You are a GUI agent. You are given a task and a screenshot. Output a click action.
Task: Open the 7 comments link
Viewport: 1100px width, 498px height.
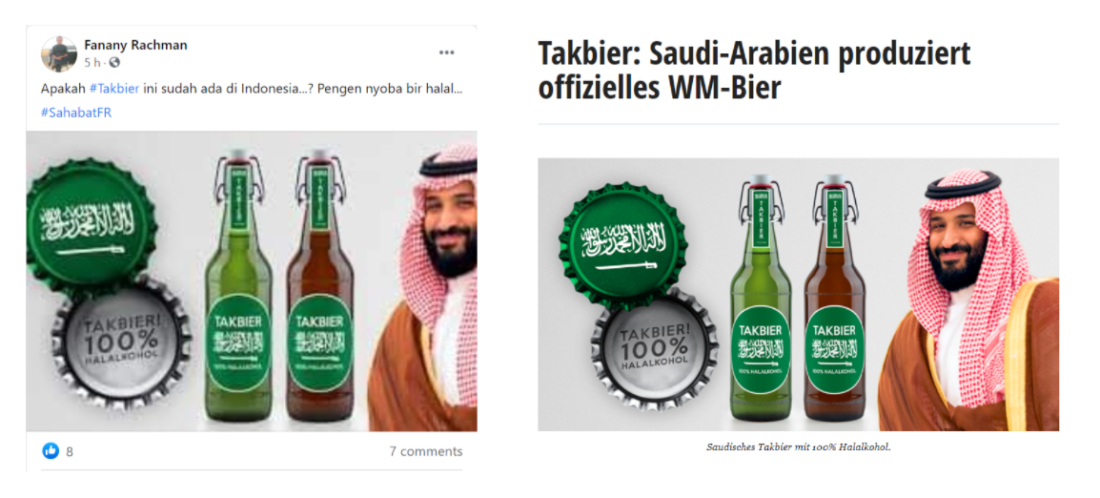(x=426, y=451)
